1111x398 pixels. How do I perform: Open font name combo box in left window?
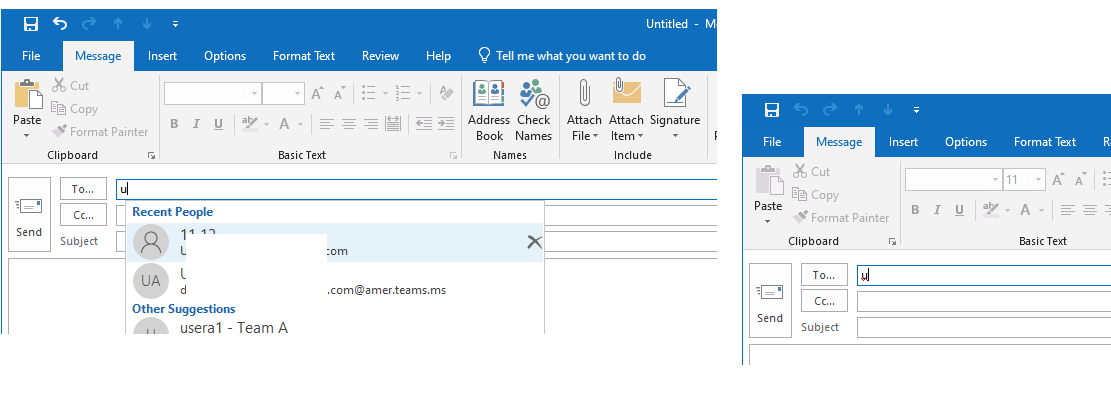coord(213,93)
